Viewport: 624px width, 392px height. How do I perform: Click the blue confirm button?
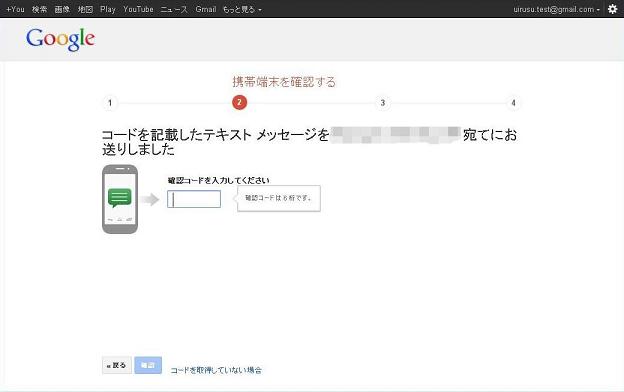[x=148, y=365]
